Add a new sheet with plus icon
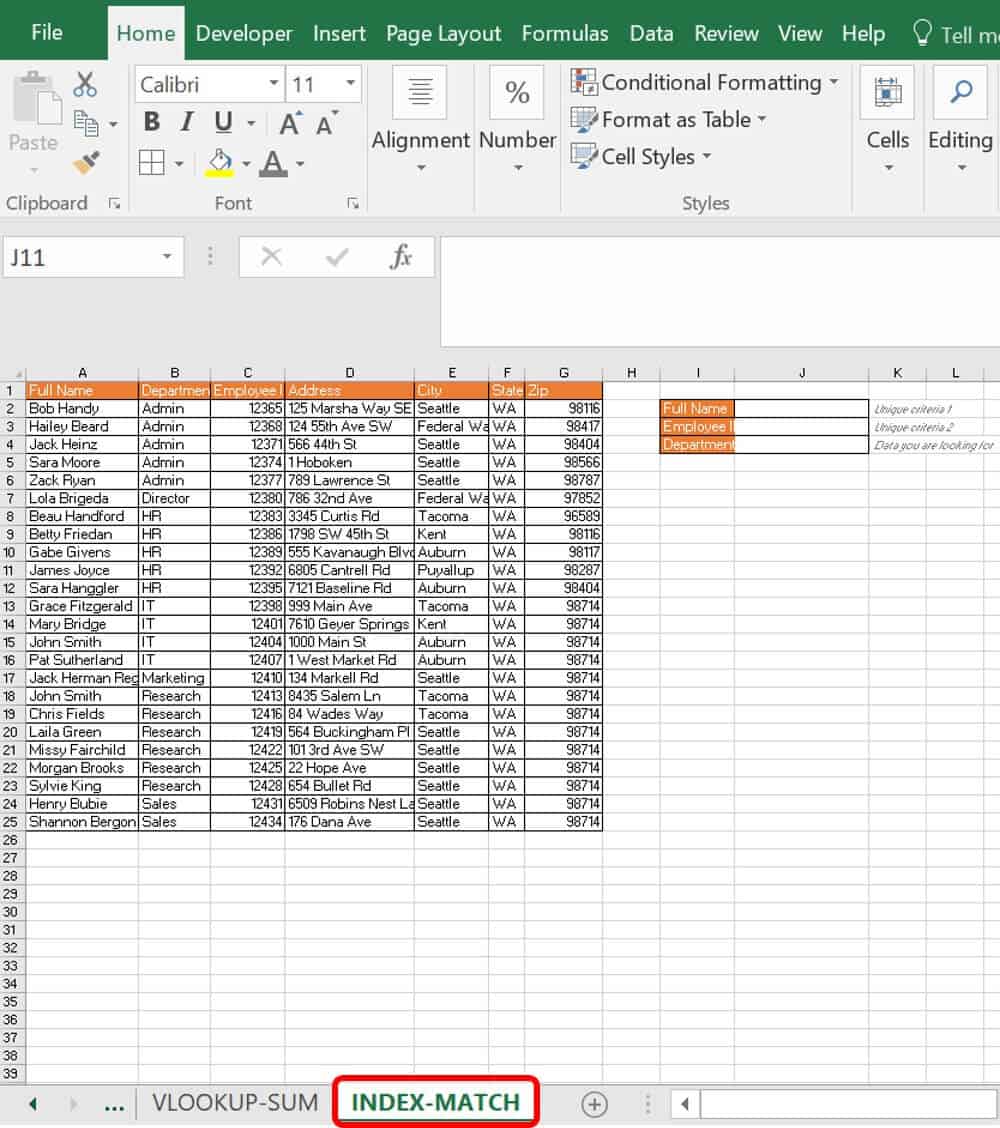1000x1128 pixels. pyautogui.click(x=594, y=1103)
